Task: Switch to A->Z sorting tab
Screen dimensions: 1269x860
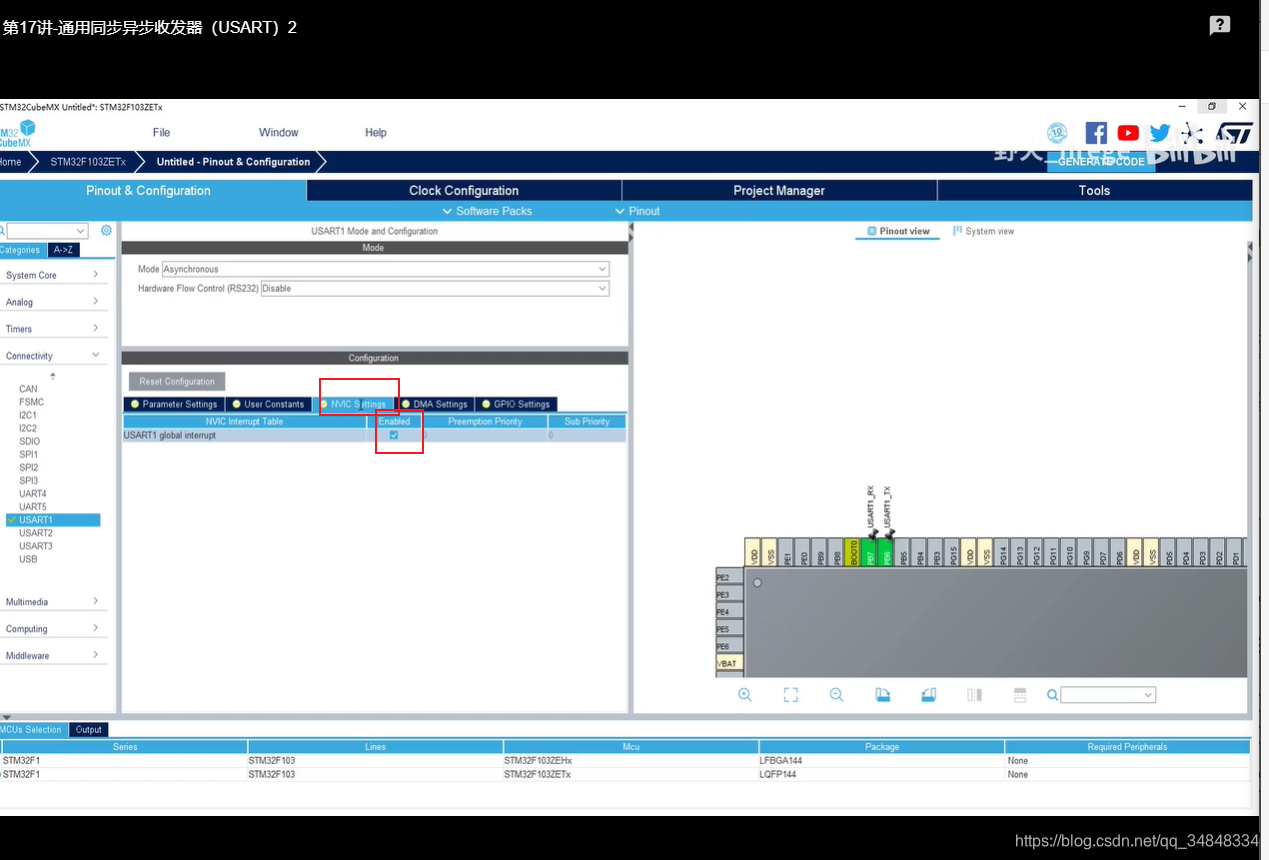Action: [x=64, y=250]
